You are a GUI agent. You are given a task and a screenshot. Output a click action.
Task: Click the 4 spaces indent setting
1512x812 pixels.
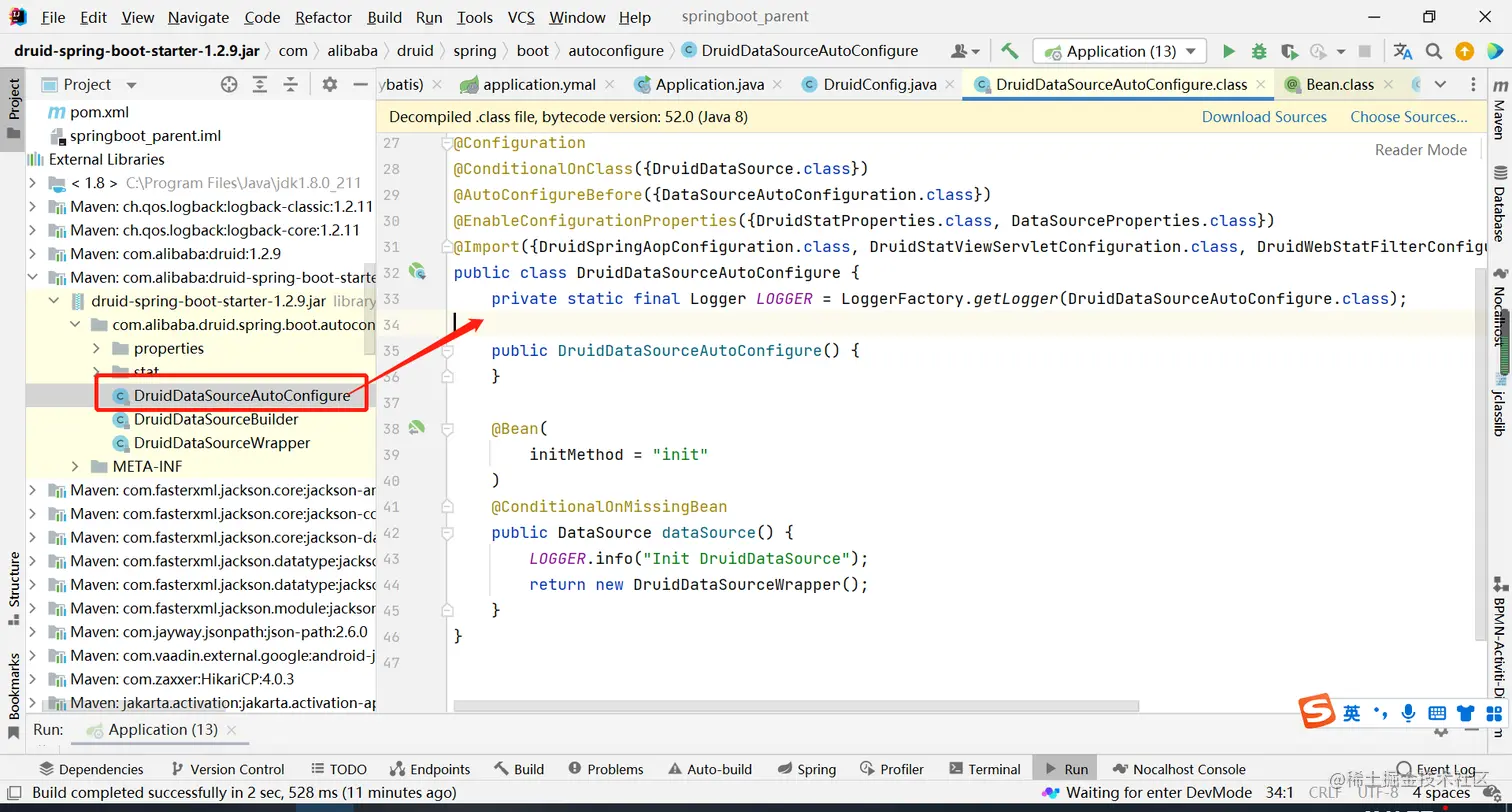coord(1441,793)
